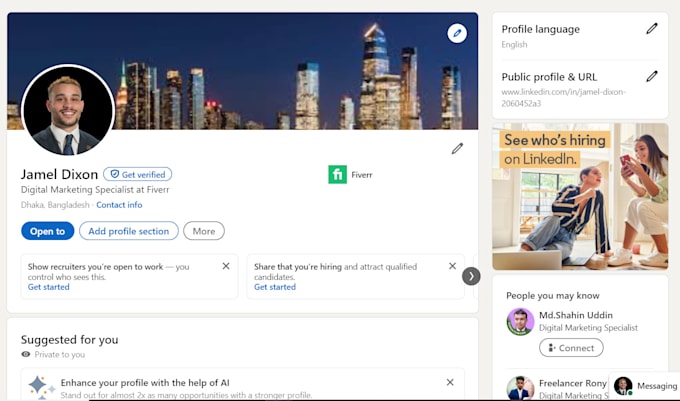680x401 pixels.
Task: Click the Messaging avatar icon
Action: [x=623, y=385]
